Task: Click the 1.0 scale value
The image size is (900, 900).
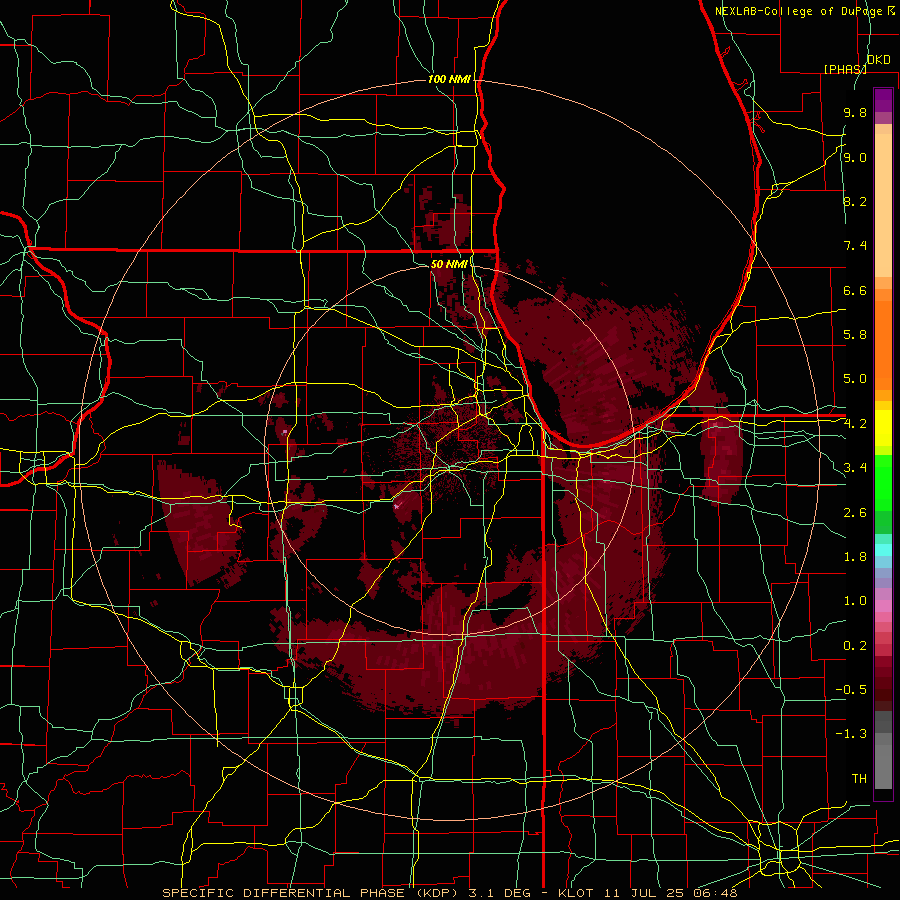Action: 855,601
